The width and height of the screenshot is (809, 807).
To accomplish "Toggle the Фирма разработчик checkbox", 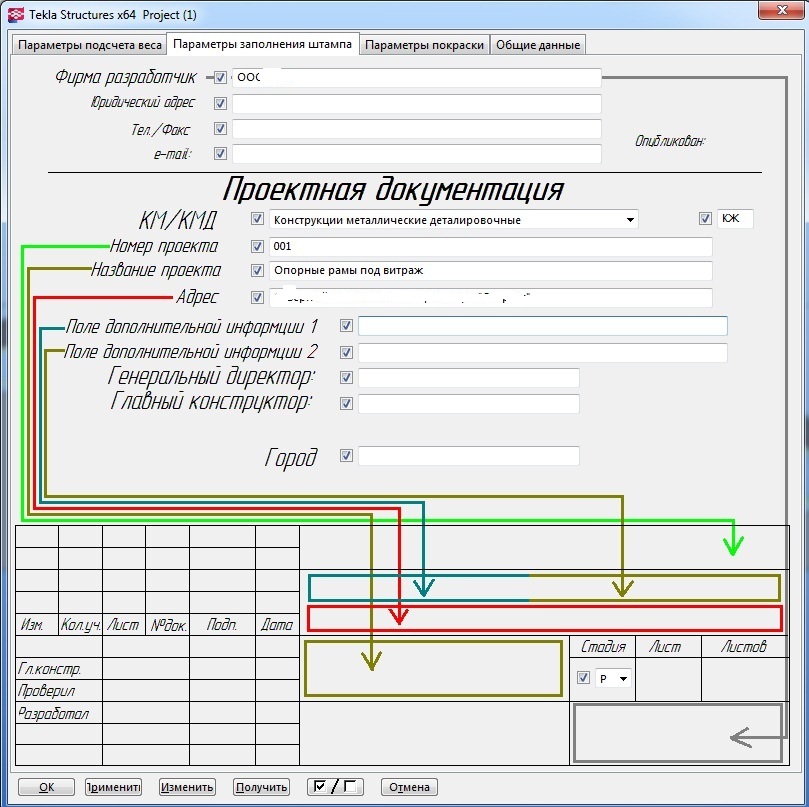I will [220, 77].
